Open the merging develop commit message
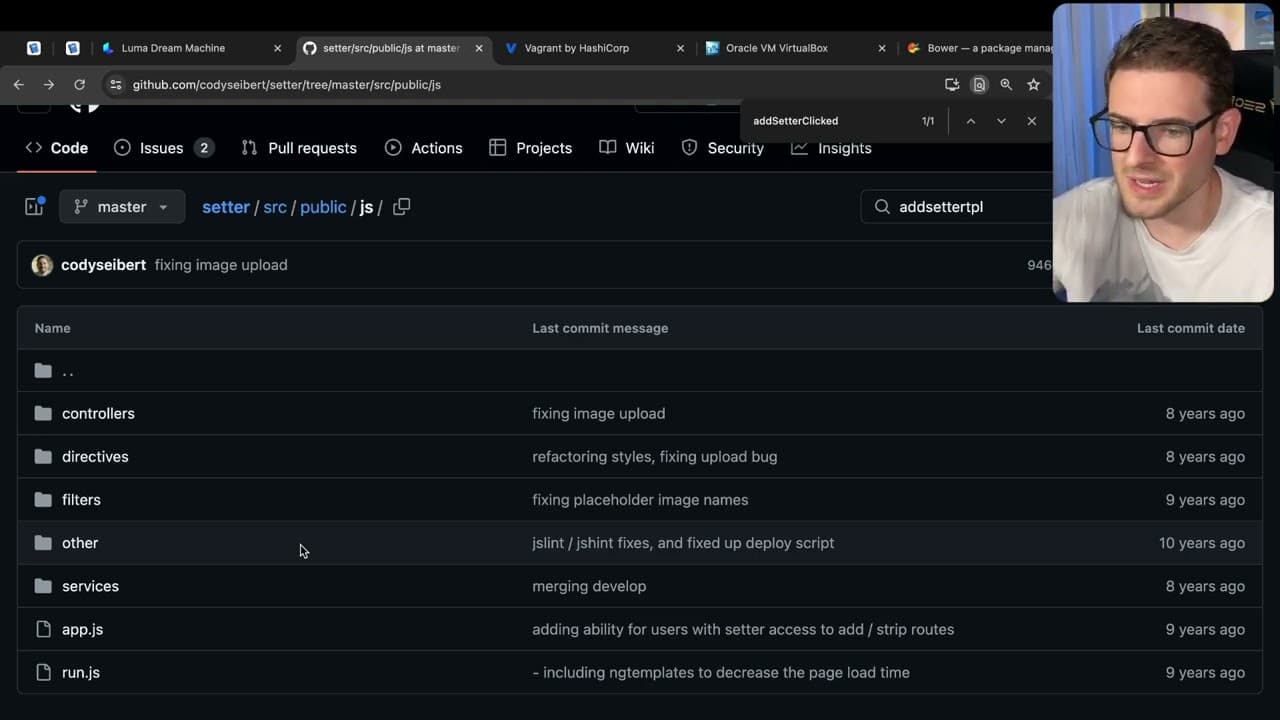Screen dimensions: 1280x720 point(589,586)
